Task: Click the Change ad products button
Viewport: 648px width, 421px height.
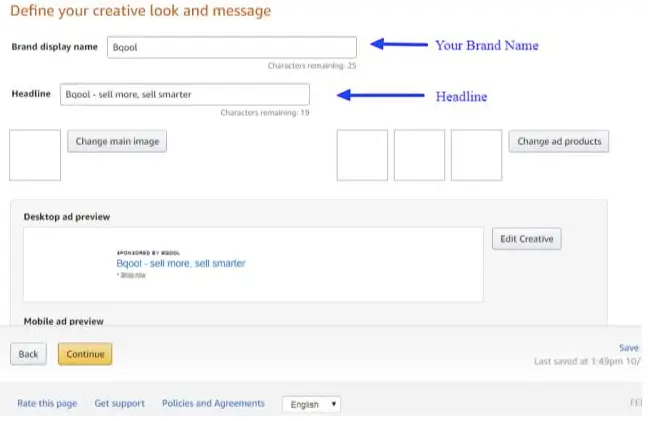Action: coord(559,141)
